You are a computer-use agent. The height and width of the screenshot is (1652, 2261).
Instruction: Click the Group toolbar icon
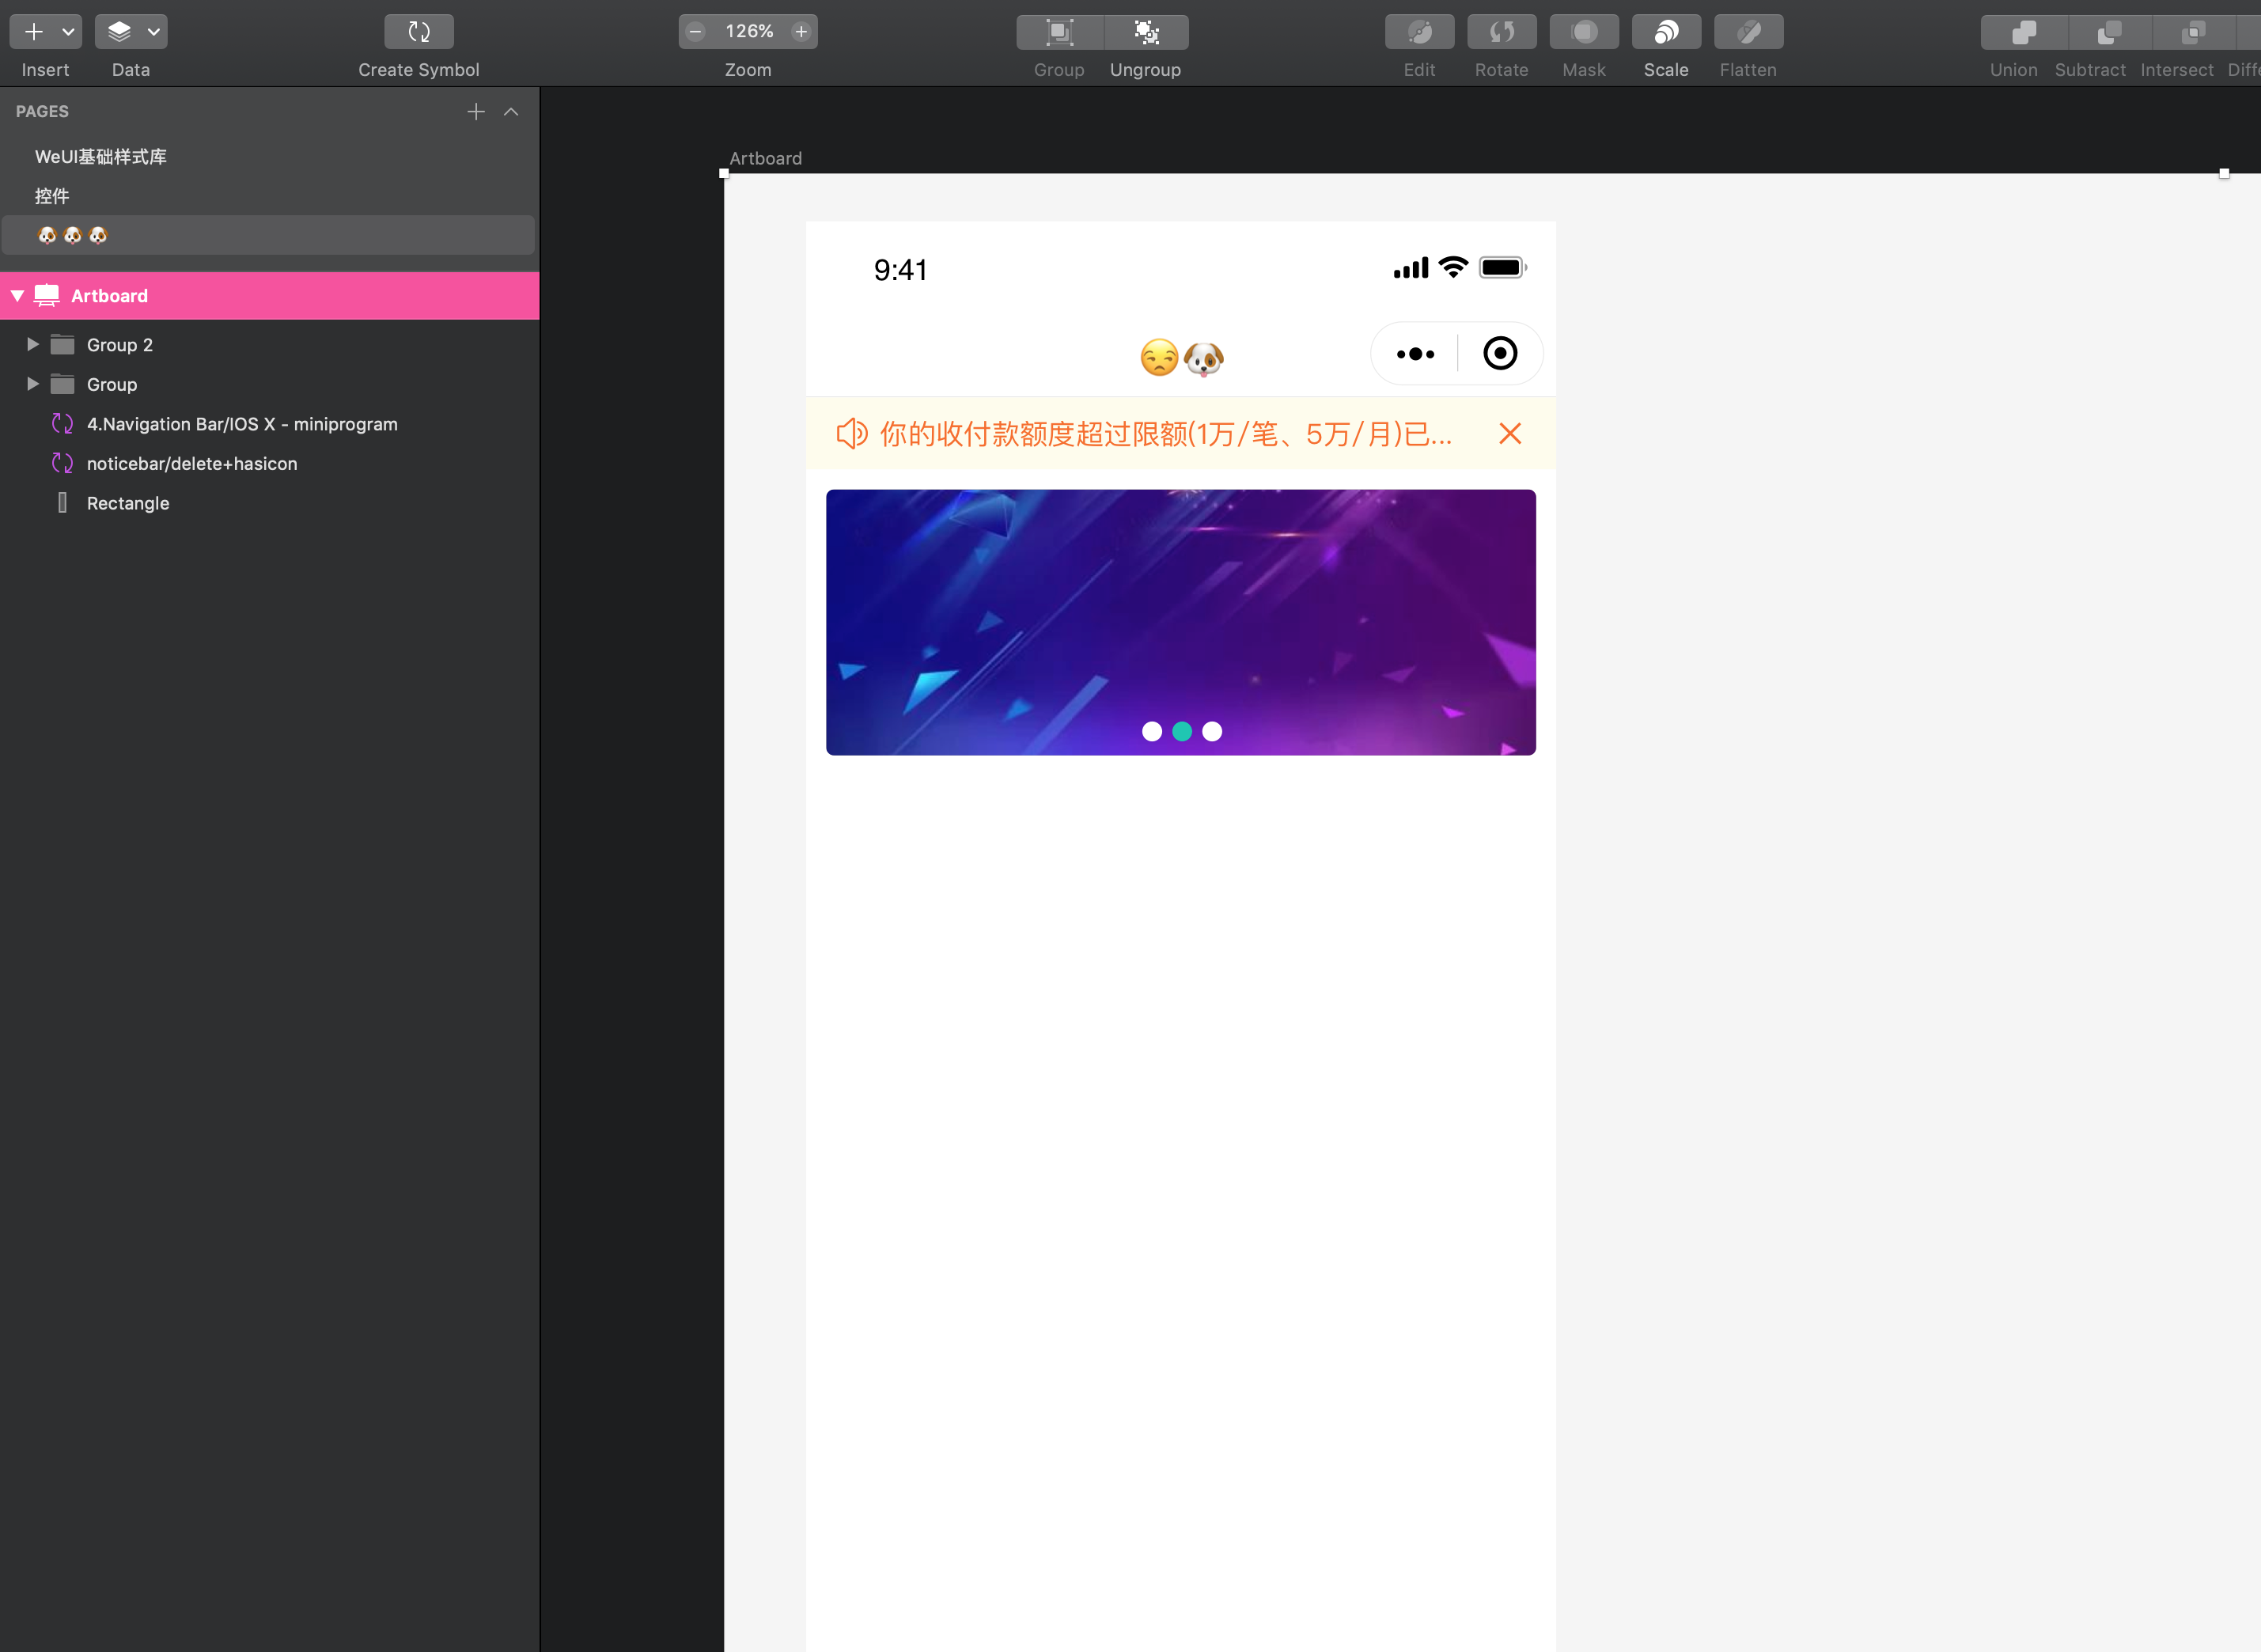[1060, 32]
